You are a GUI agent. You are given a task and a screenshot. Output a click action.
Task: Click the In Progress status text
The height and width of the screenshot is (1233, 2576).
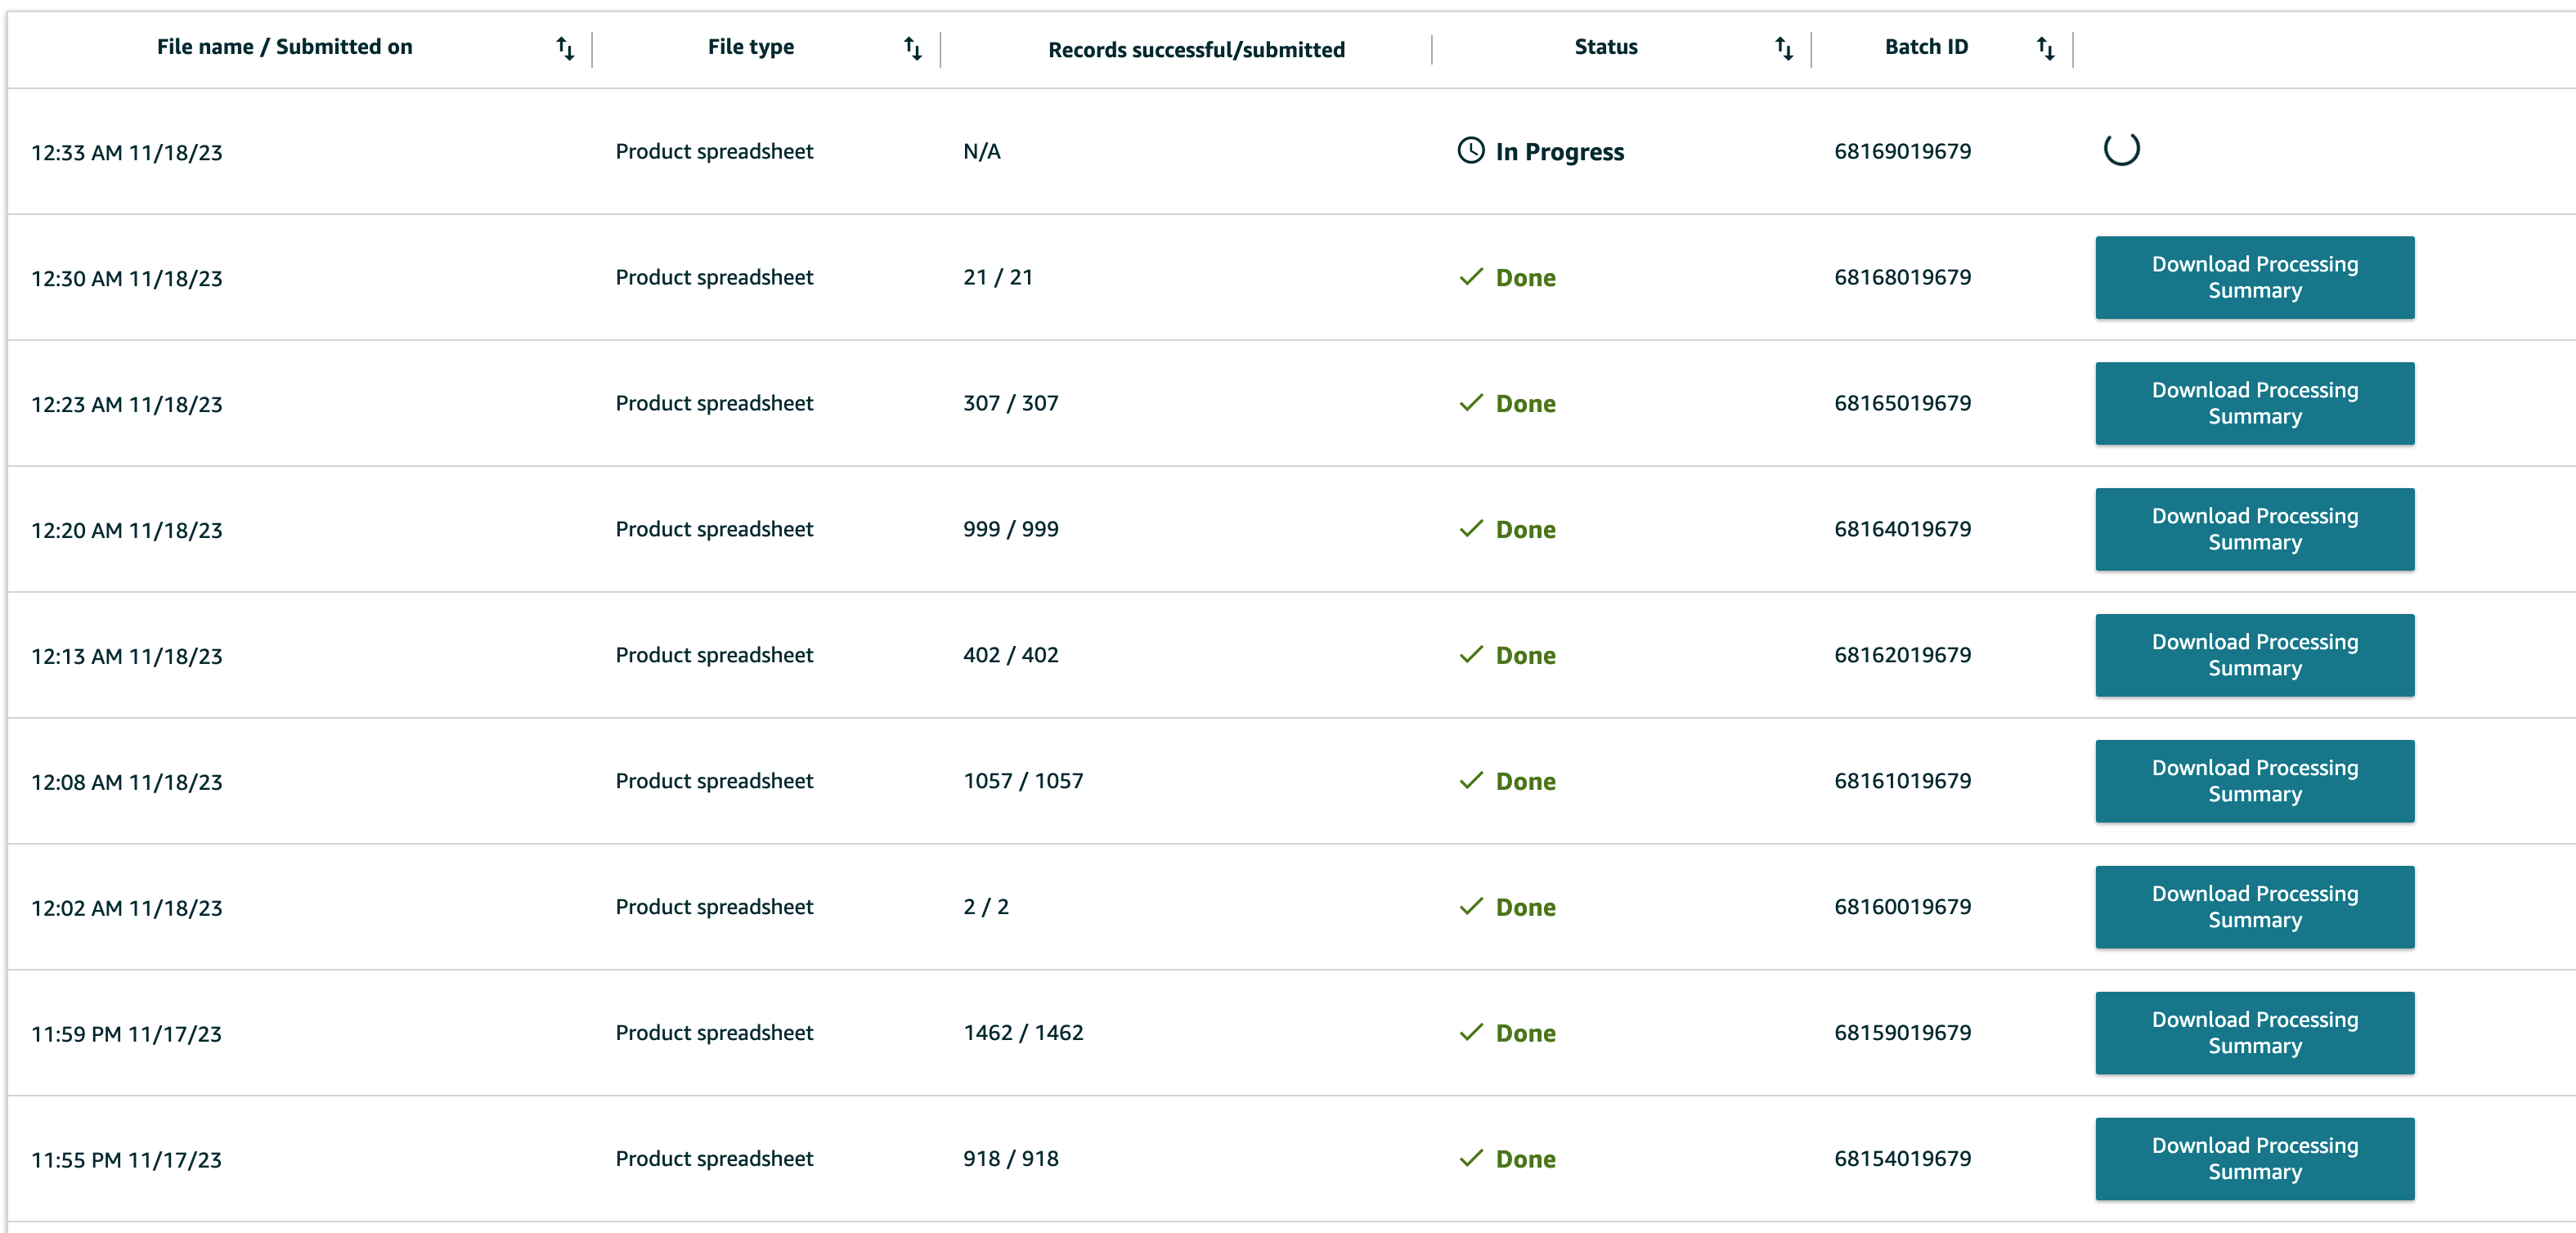[1559, 152]
